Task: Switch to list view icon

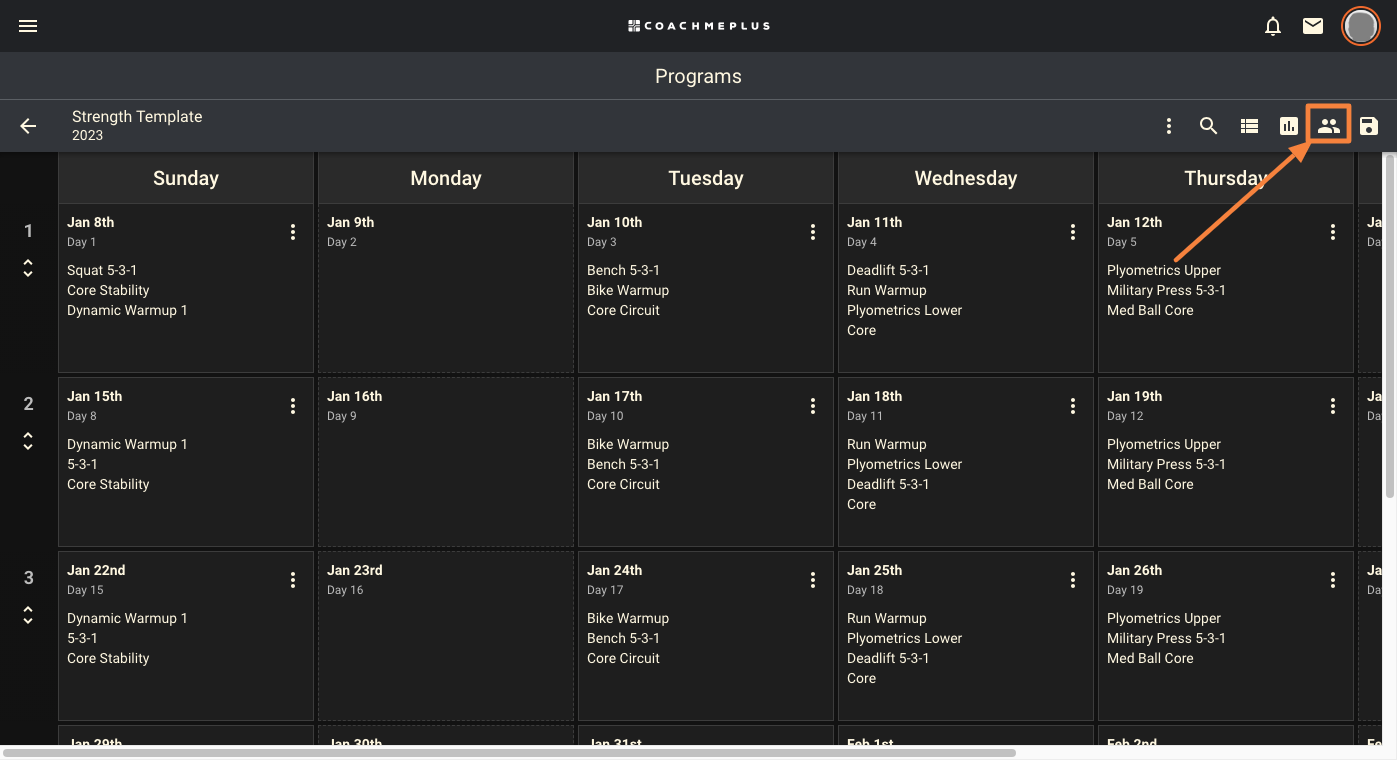Action: pos(1249,126)
